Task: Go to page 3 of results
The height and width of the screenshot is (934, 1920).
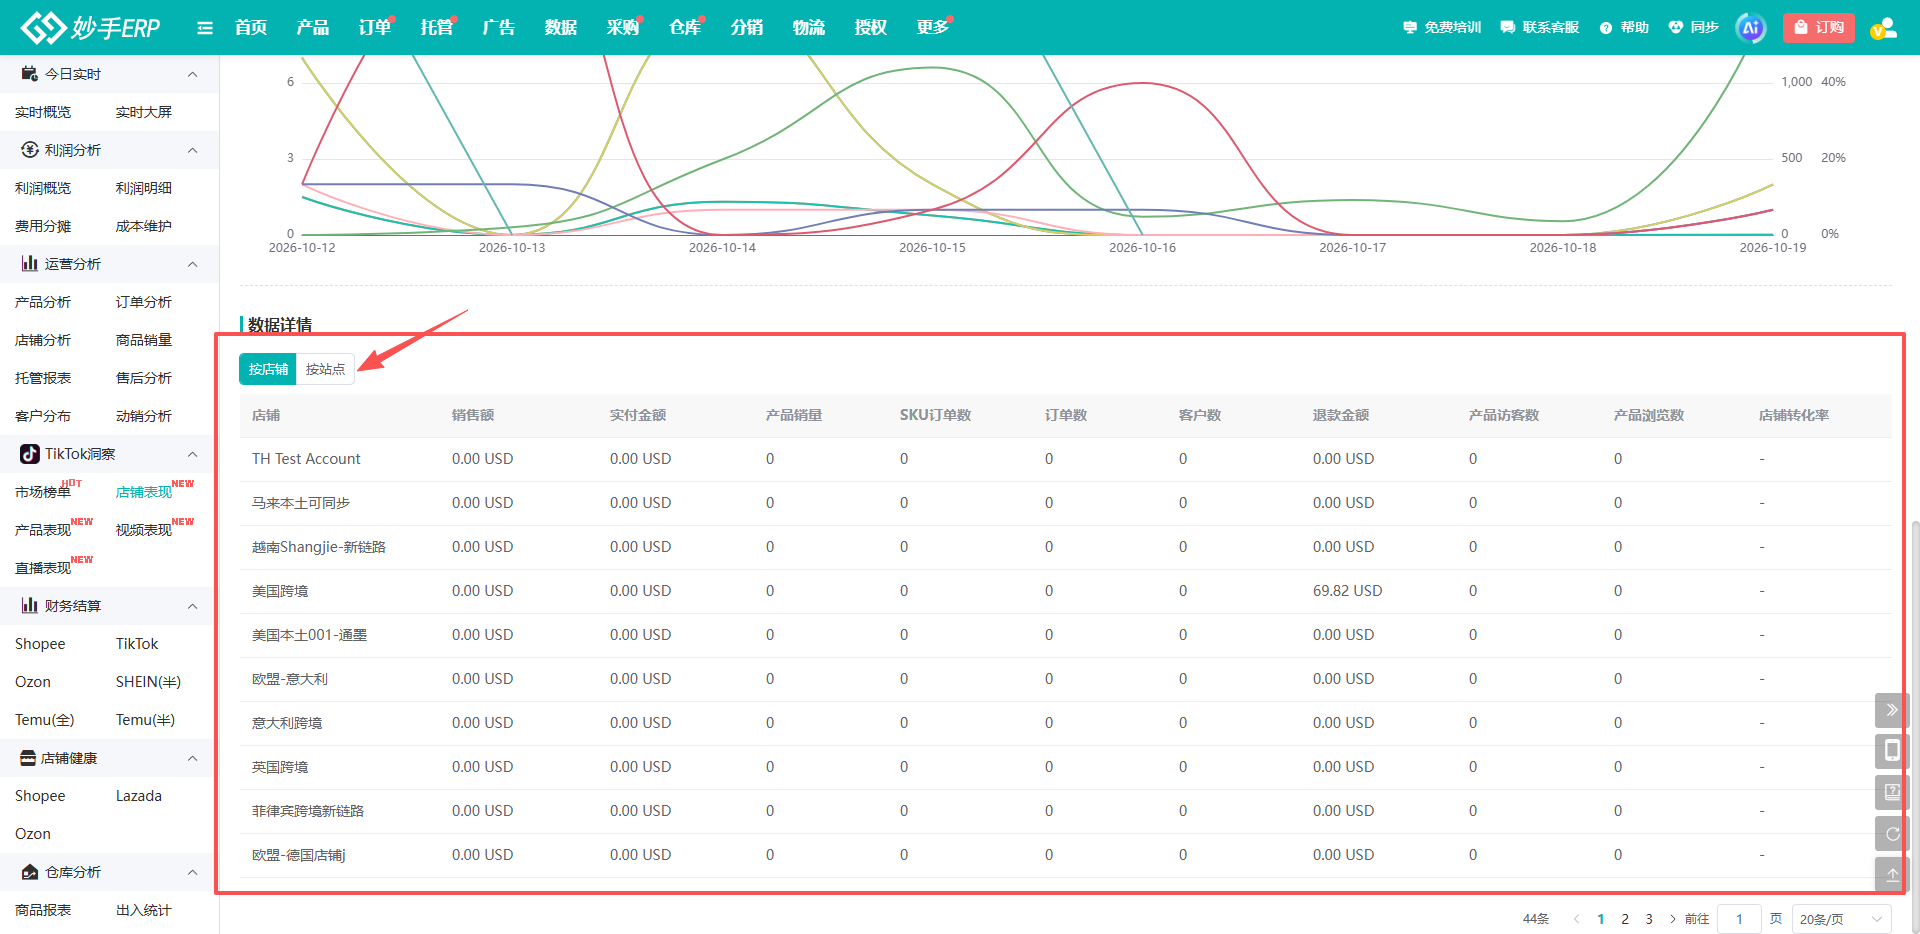Action: [x=1649, y=919]
